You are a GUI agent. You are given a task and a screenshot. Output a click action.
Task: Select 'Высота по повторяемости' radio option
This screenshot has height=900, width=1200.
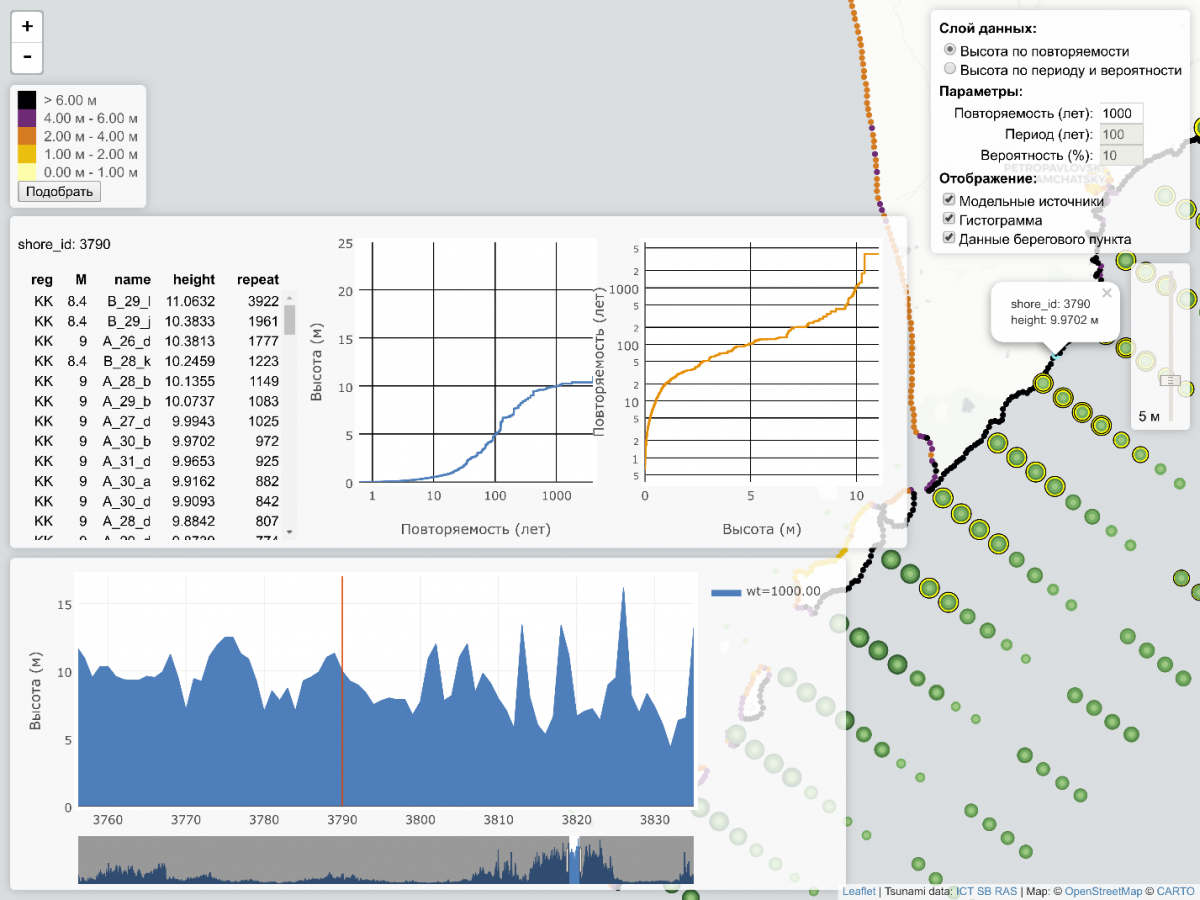pyautogui.click(x=950, y=51)
